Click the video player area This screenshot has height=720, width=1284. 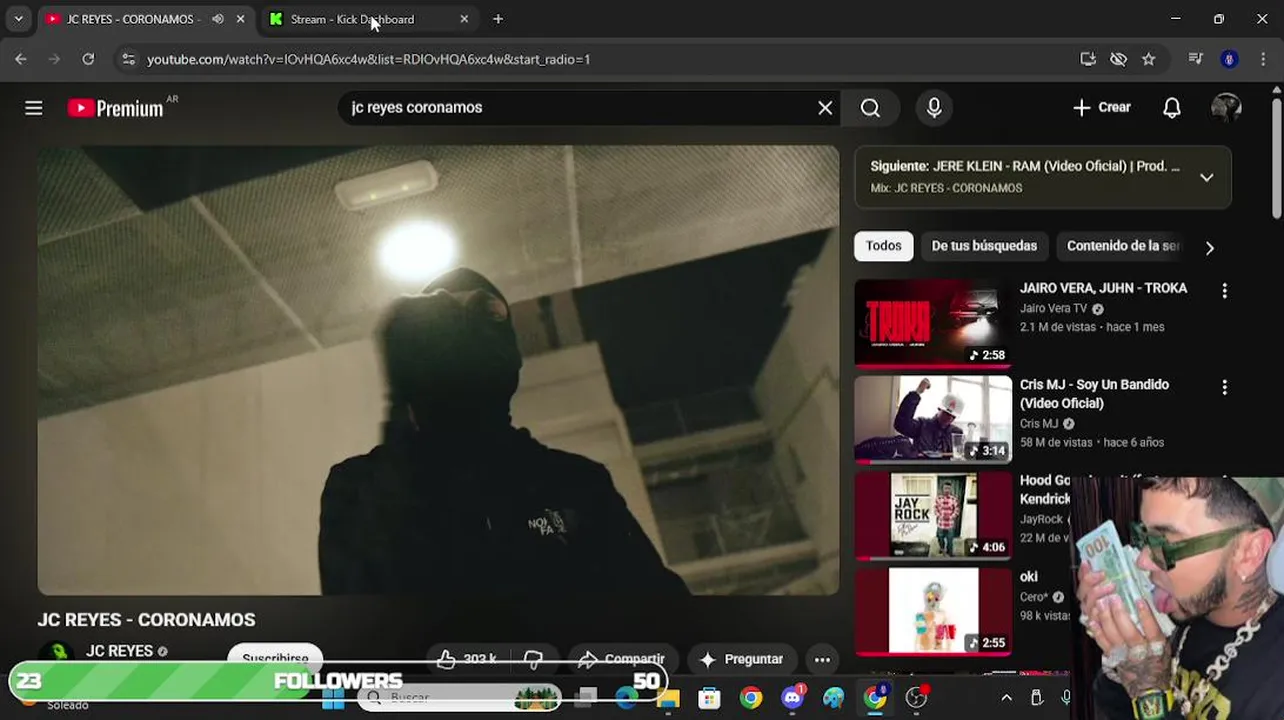[438, 370]
